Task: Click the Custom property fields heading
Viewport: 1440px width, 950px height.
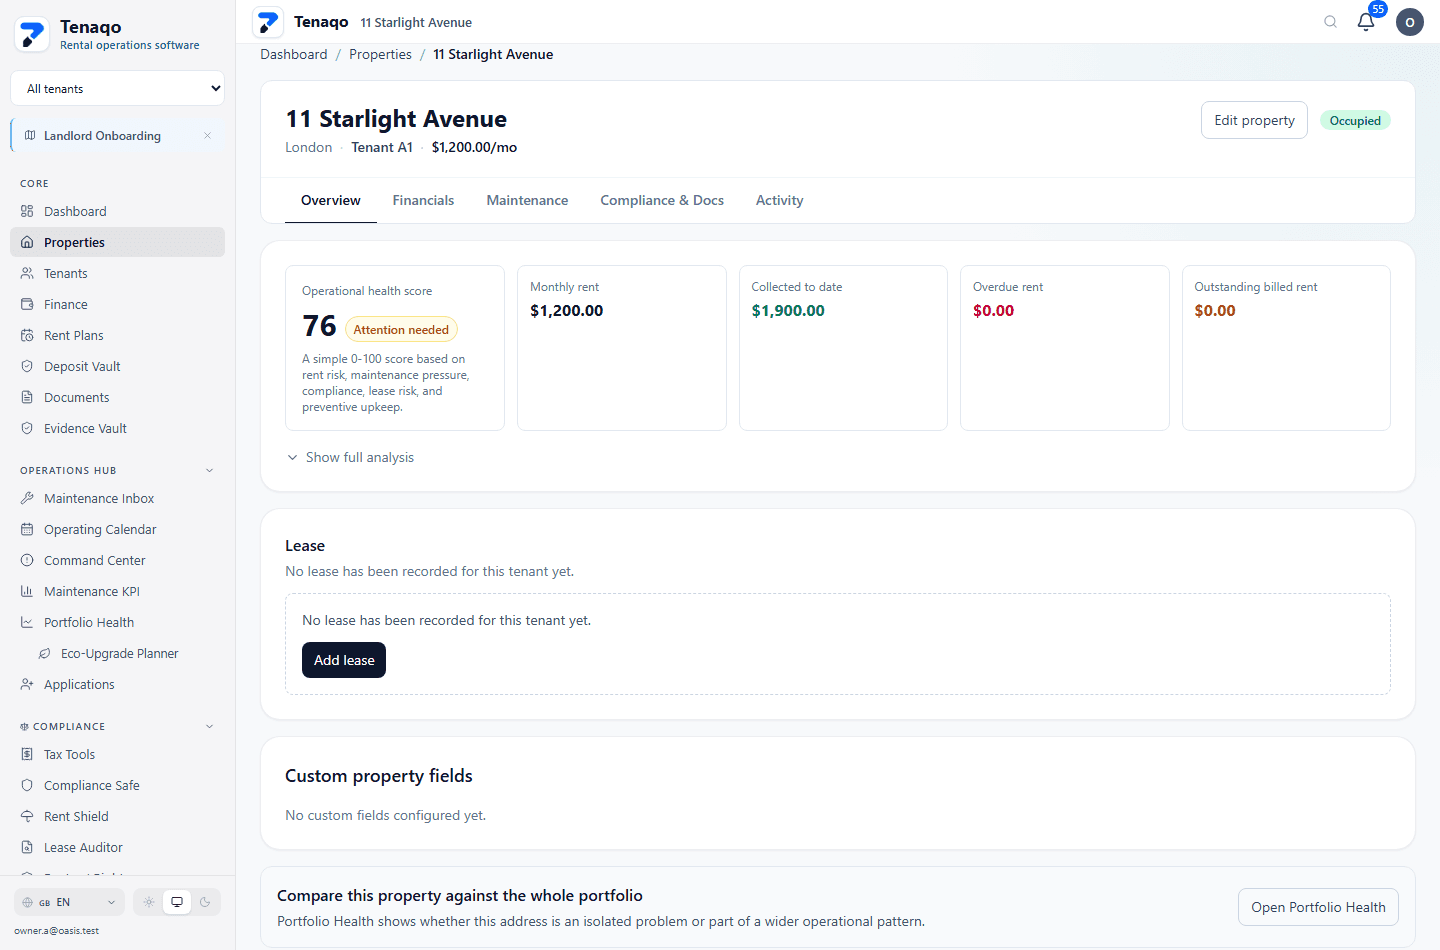Action: click(x=379, y=776)
